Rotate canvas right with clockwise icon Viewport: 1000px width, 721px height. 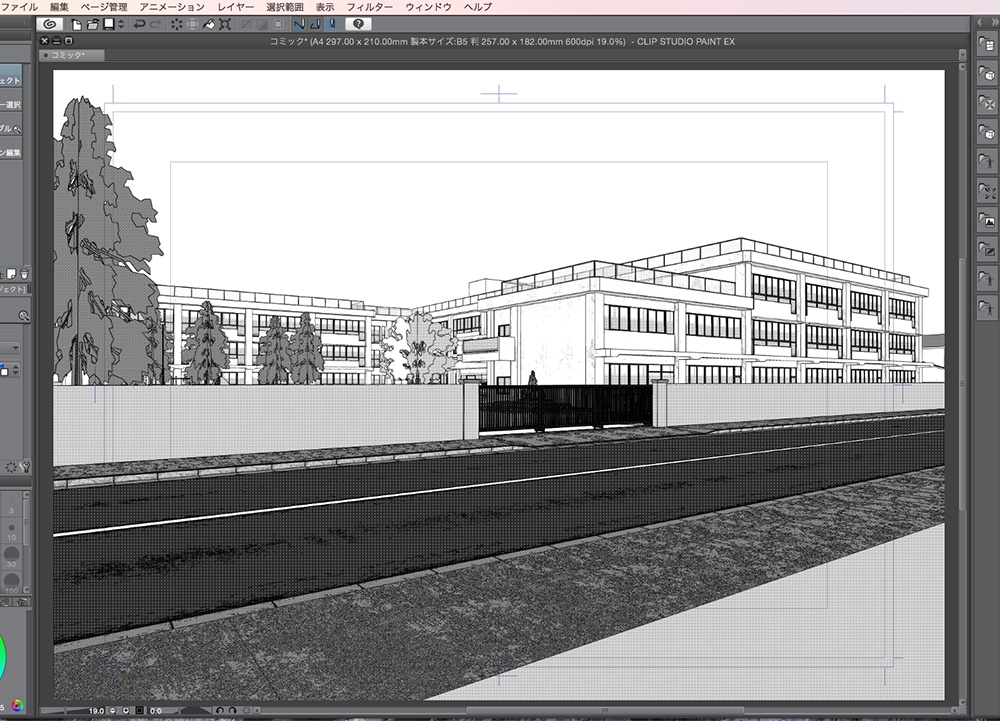click(232, 711)
